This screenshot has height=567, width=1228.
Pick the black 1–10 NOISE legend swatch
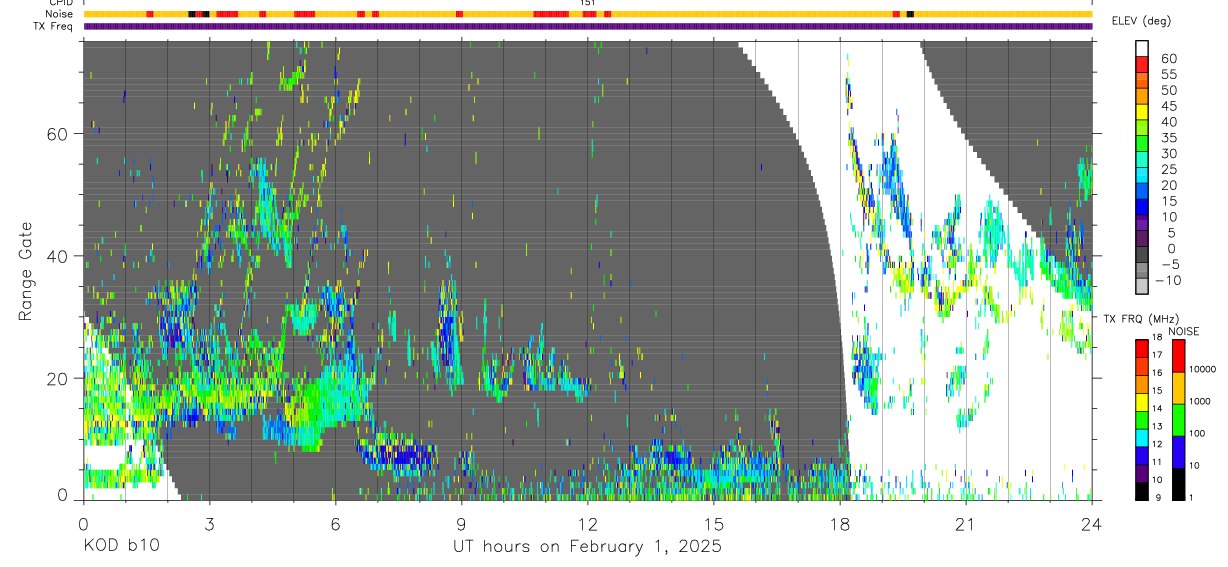pos(1178,484)
